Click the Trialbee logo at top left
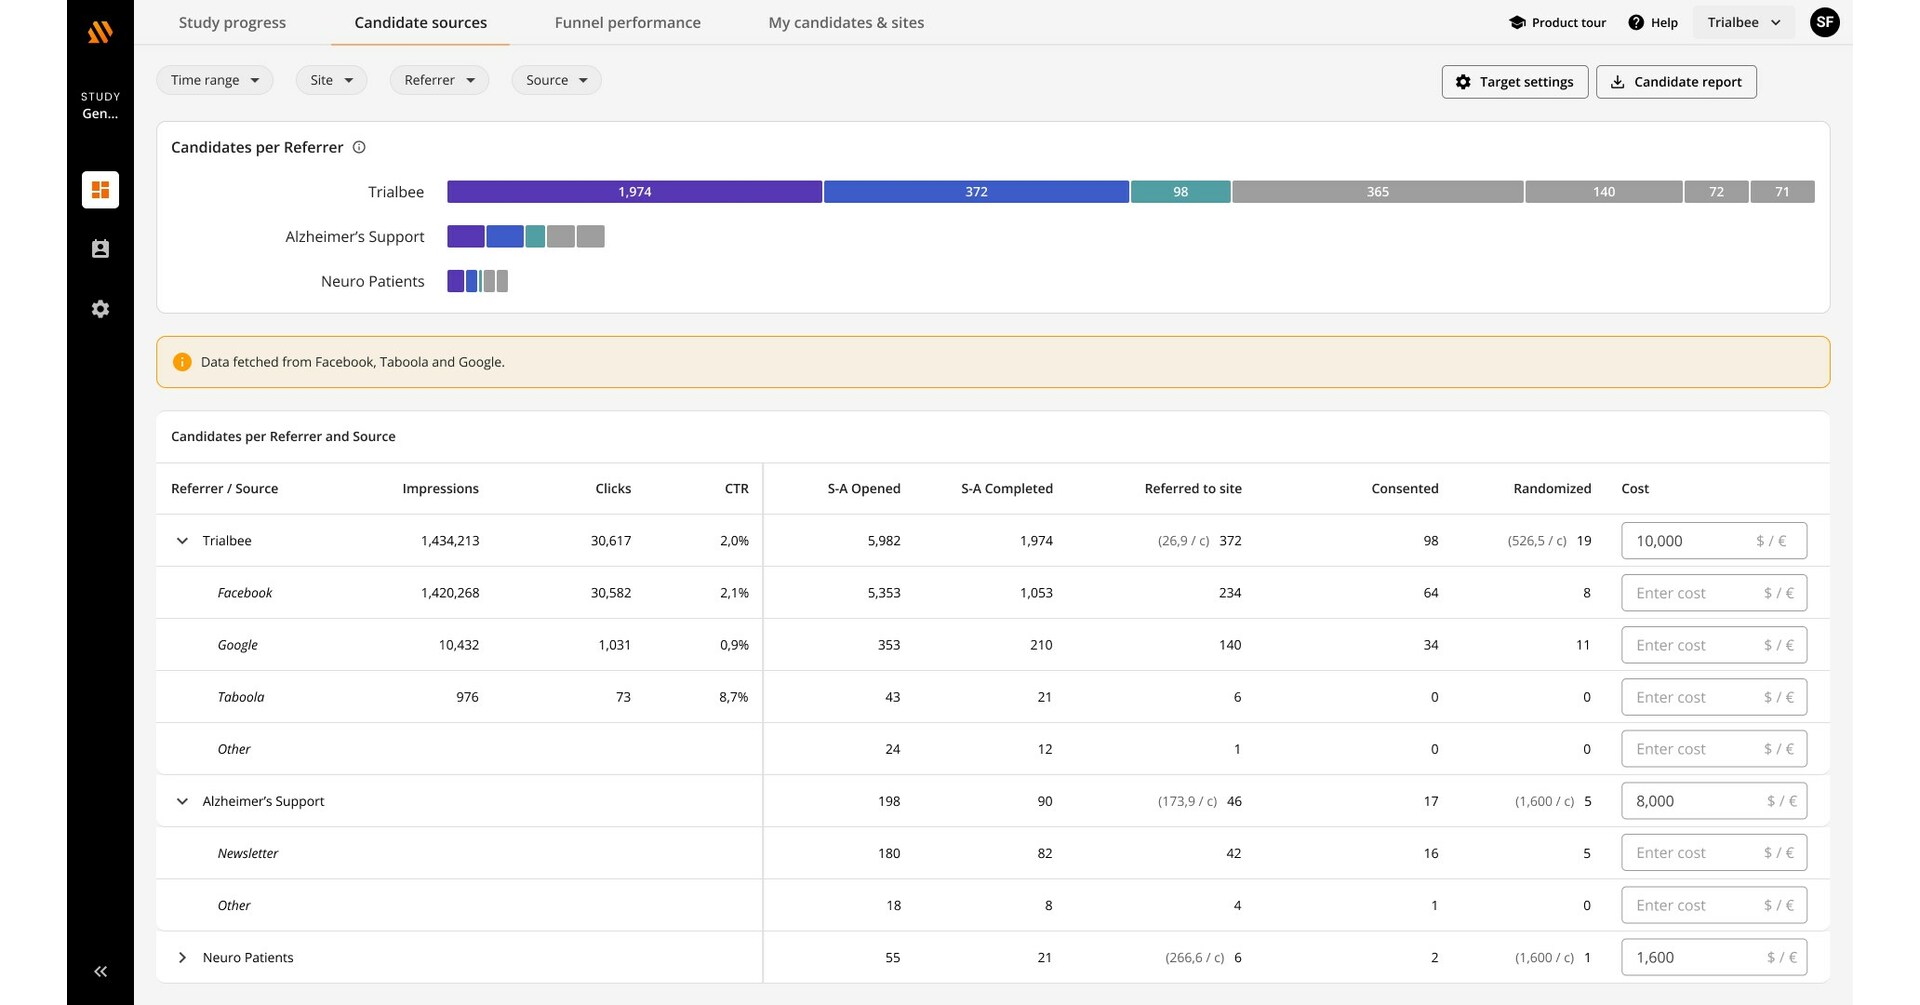This screenshot has height=1005, width=1920. pyautogui.click(x=100, y=31)
